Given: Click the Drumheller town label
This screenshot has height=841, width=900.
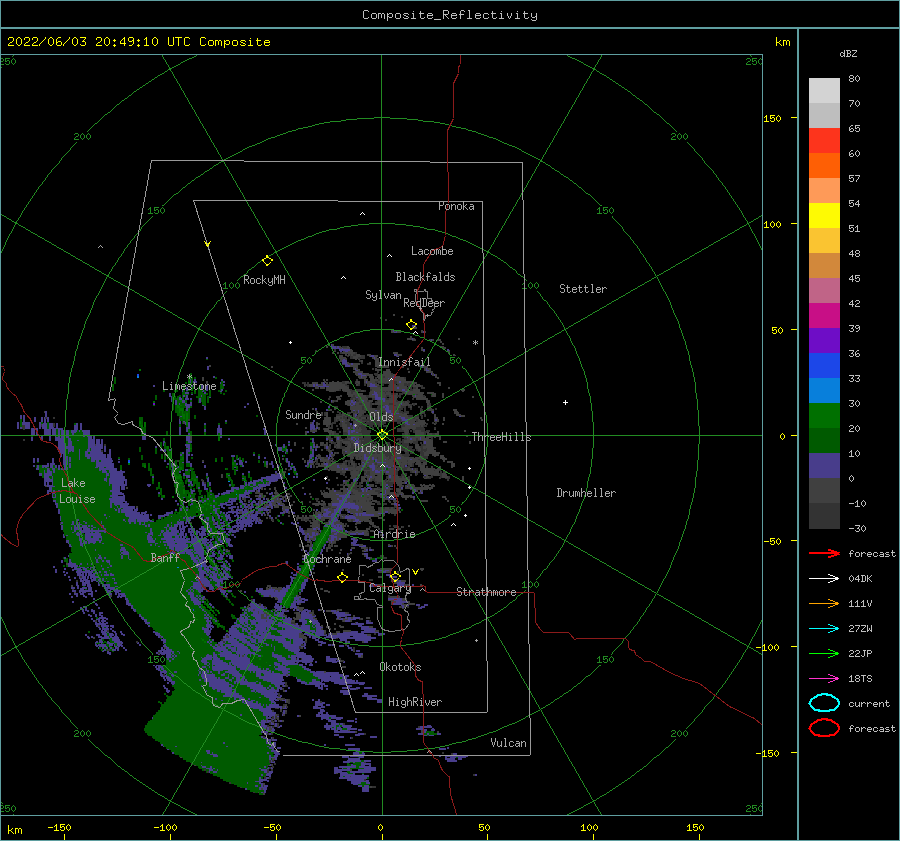Looking at the screenshot, I should 586,493.
